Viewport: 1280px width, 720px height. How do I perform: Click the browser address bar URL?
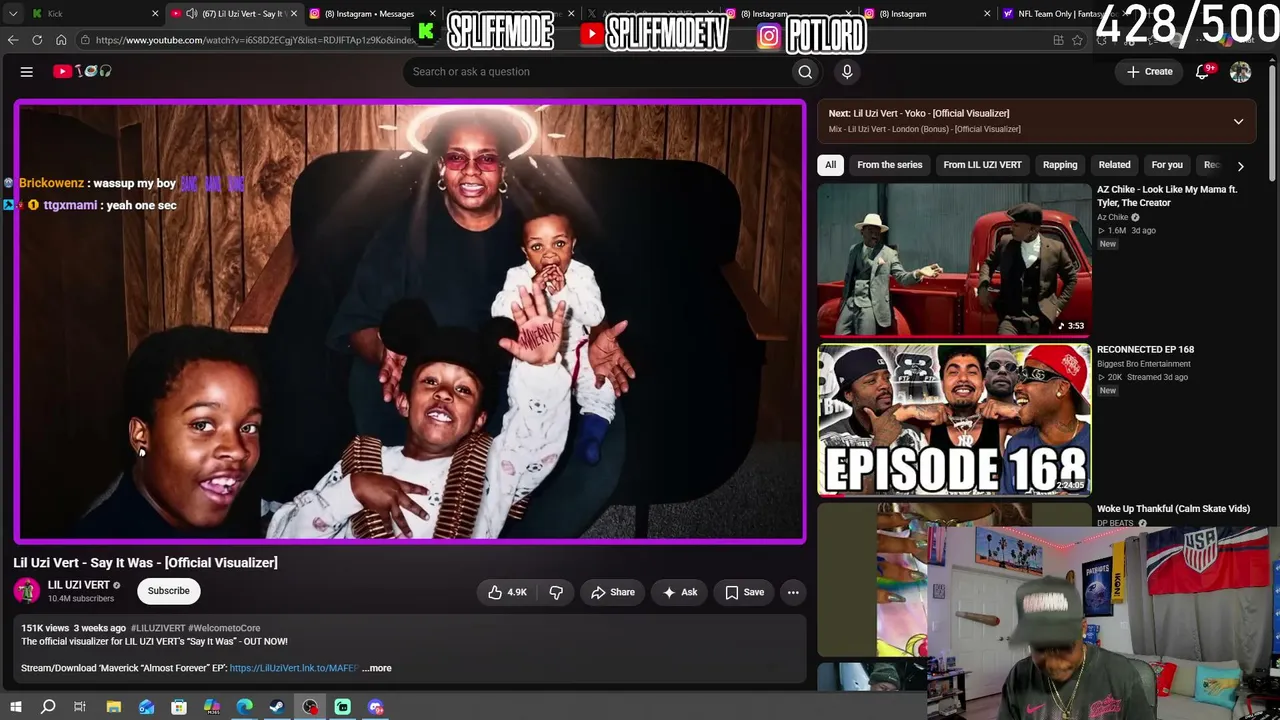point(255,40)
